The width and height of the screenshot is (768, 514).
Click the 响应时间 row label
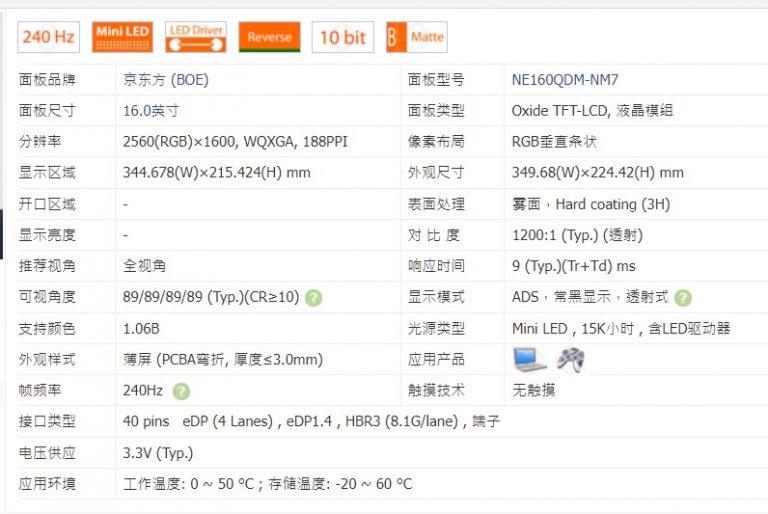click(436, 266)
